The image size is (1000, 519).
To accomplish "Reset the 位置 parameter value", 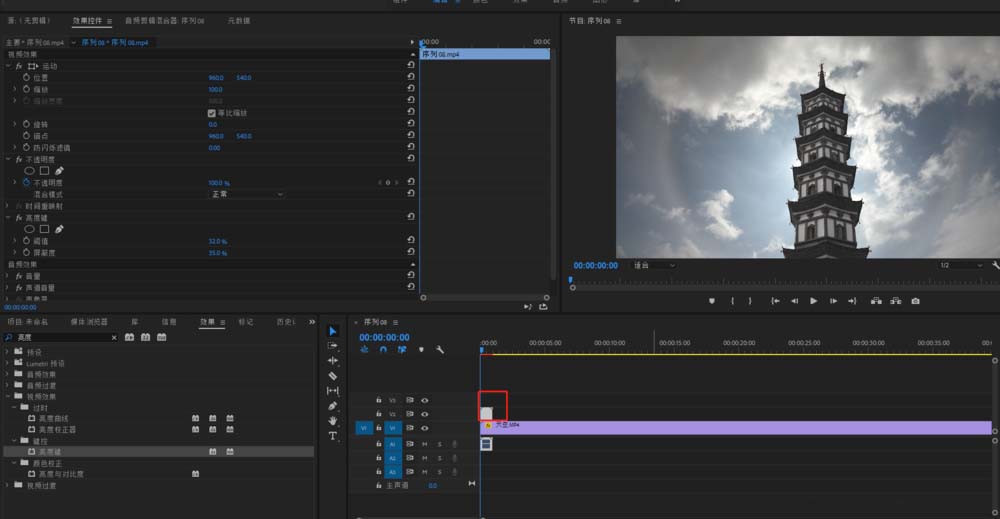I will 411,78.
